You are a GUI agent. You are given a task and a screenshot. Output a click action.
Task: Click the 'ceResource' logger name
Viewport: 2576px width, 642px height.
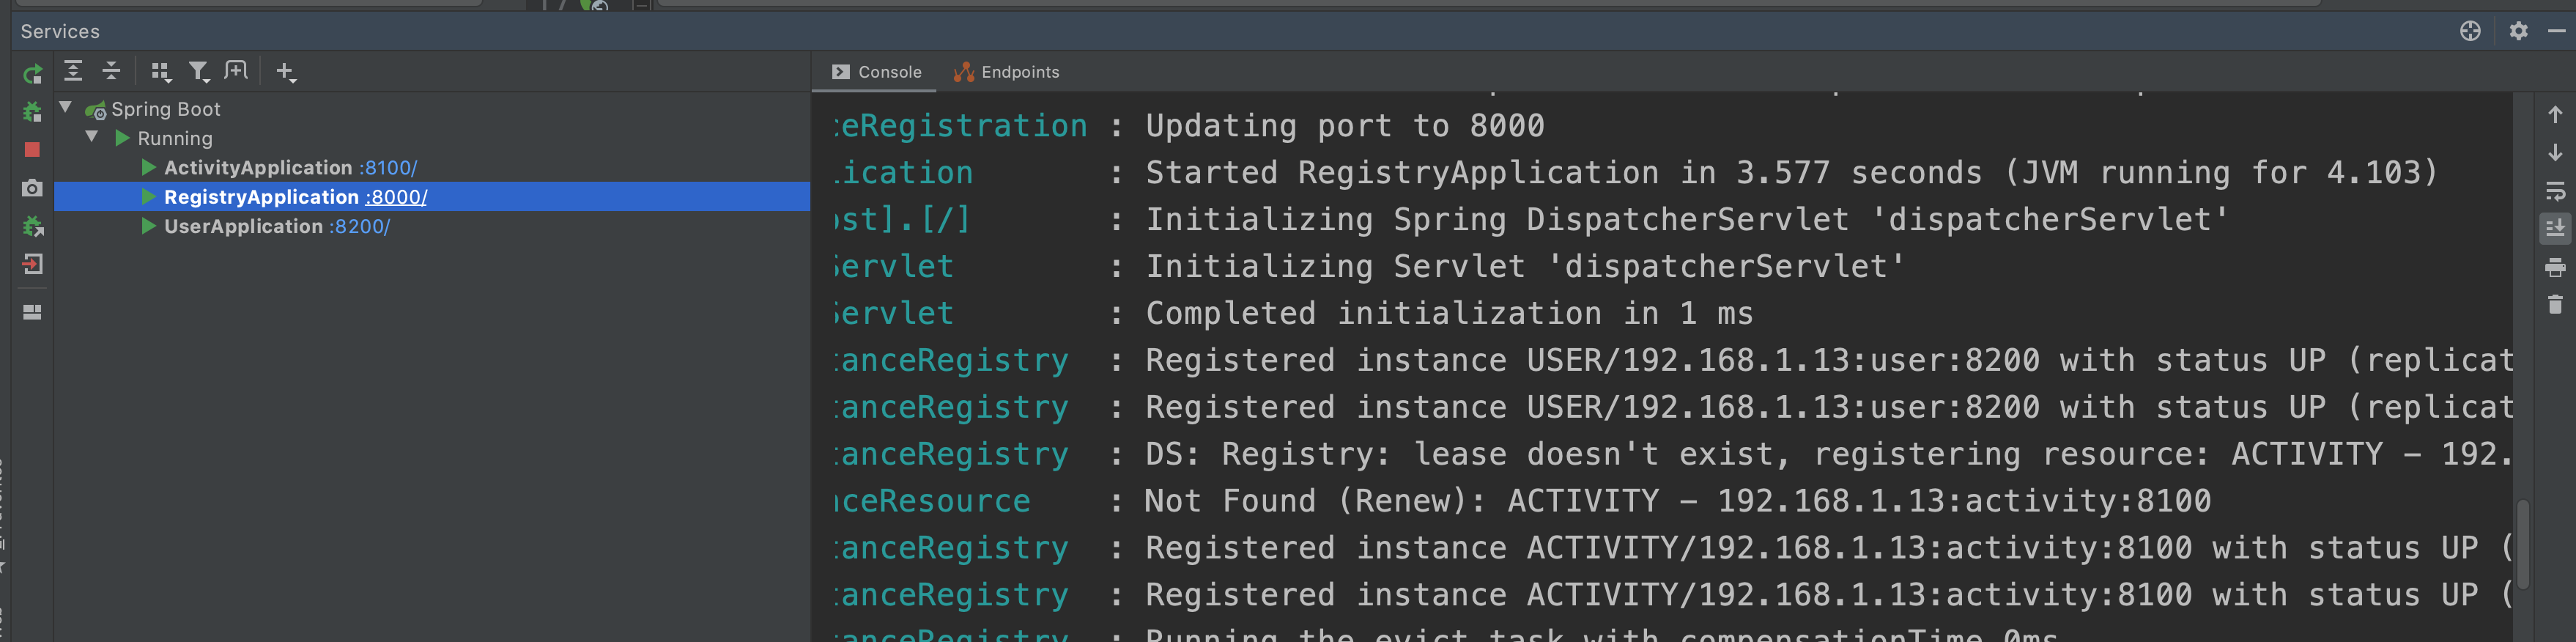(932, 501)
